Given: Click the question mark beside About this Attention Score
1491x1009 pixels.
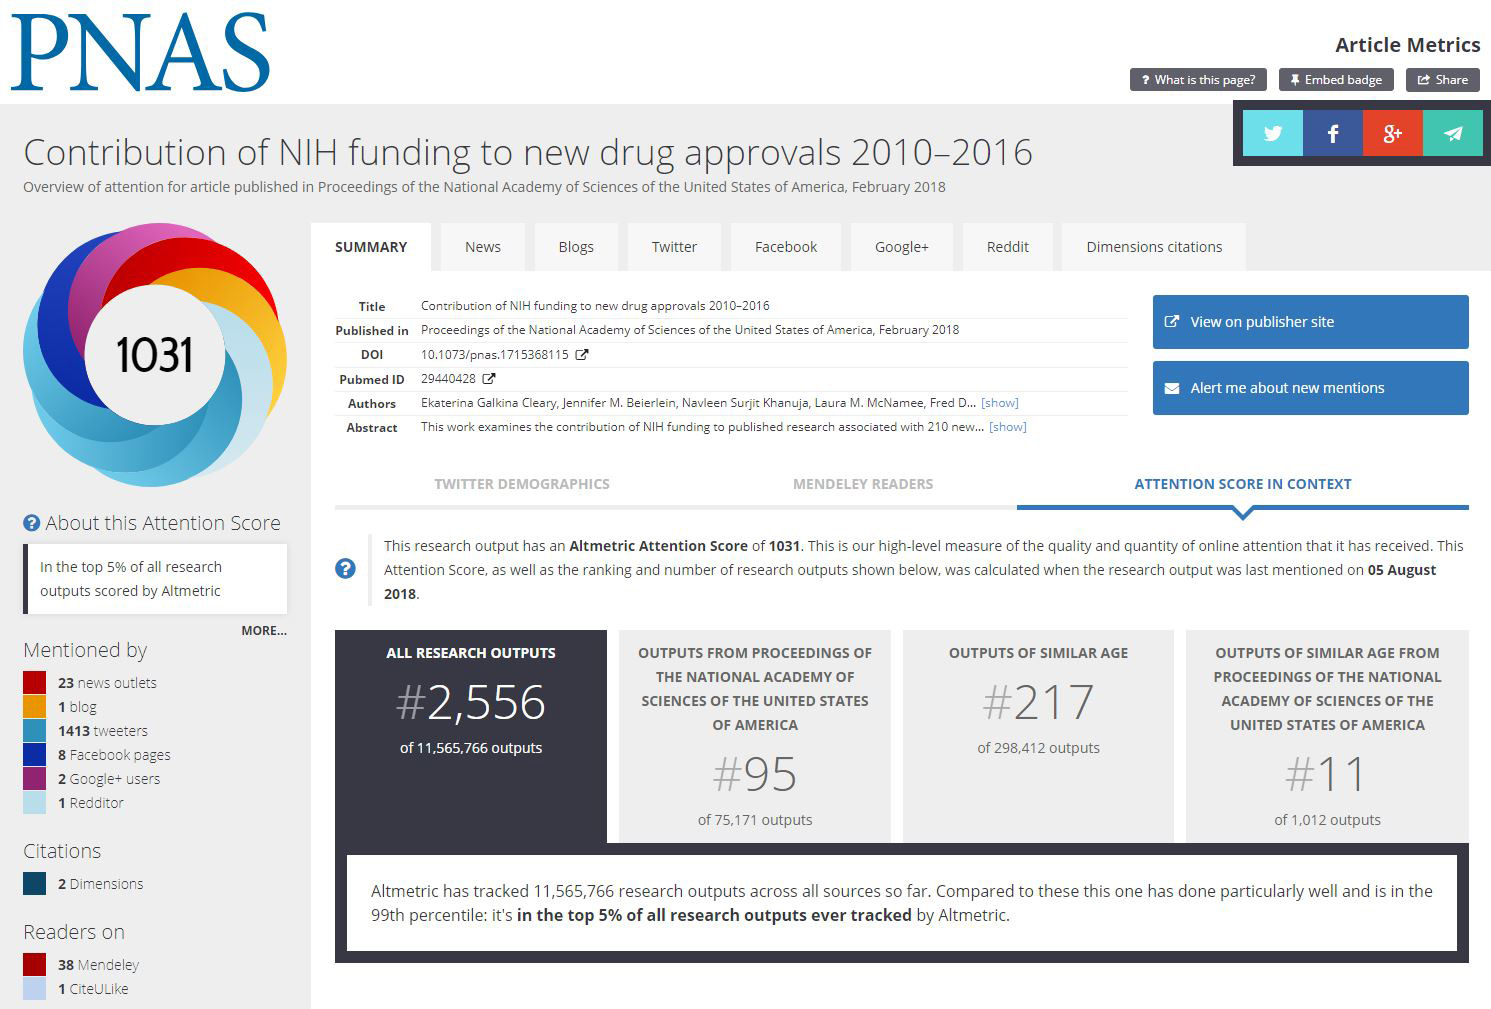Looking at the screenshot, I should pyautogui.click(x=32, y=523).
